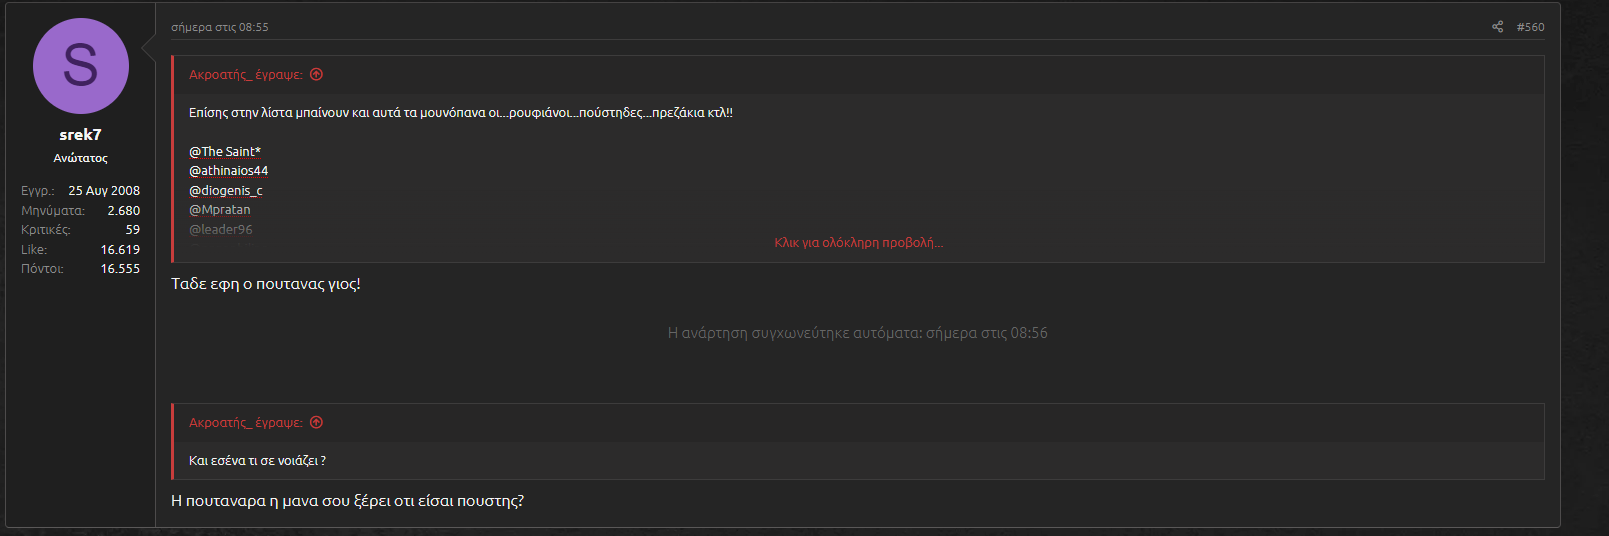The width and height of the screenshot is (1609, 536).
Task: Click the post timestamp σήμερα στις 08:55
Action: 220,27
